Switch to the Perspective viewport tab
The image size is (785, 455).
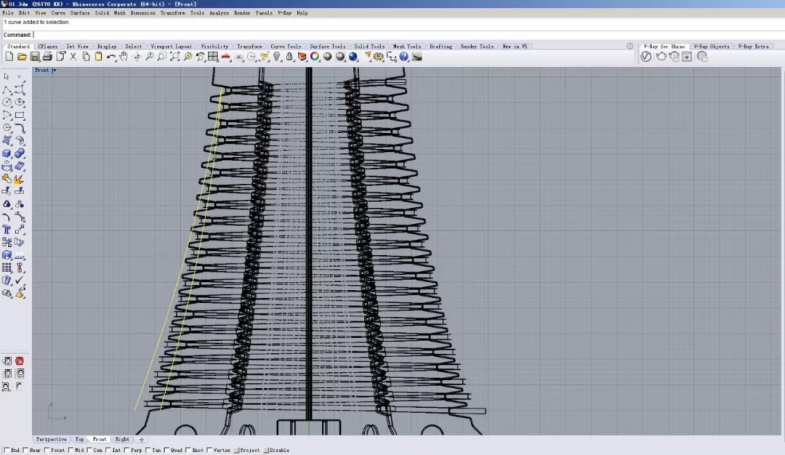52,439
